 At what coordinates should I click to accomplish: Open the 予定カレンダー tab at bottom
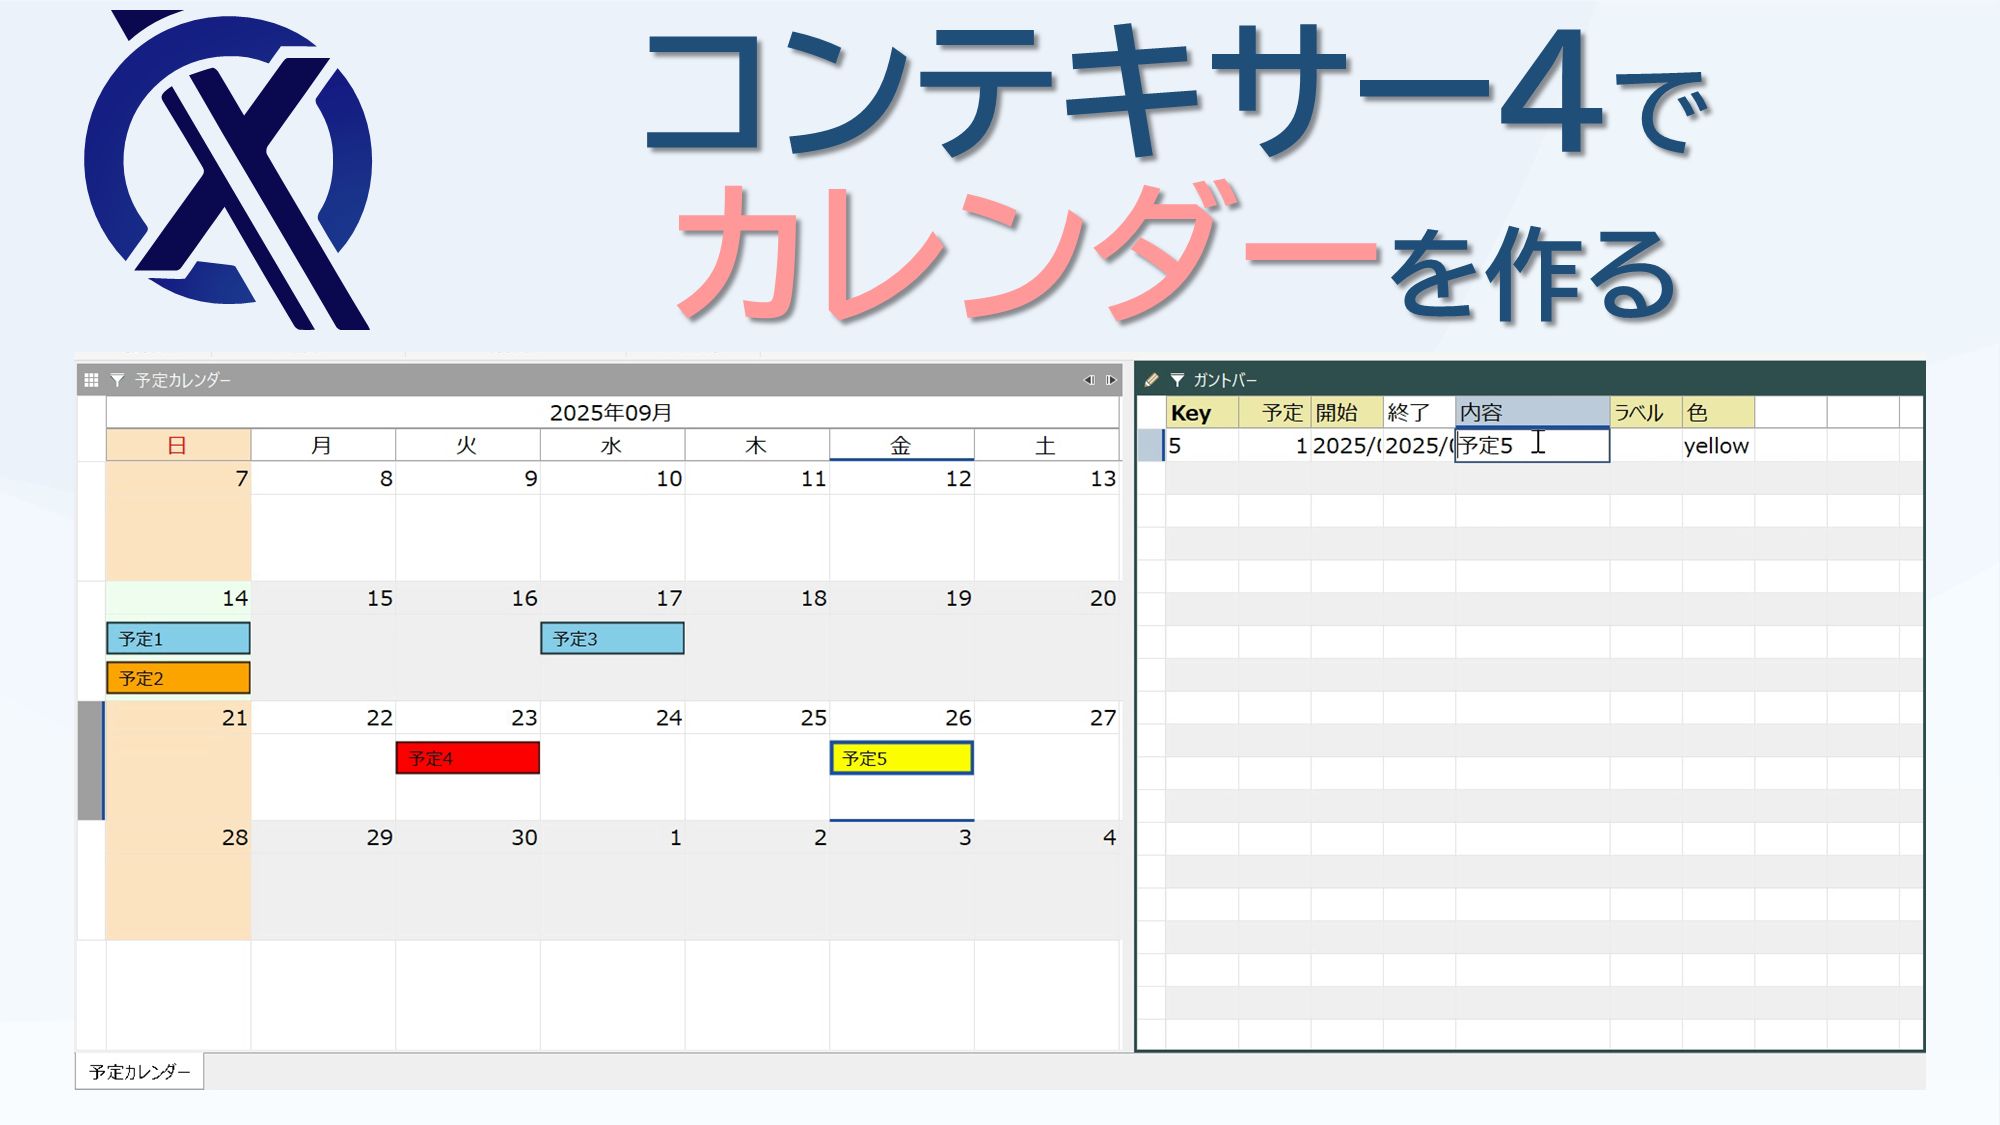point(139,1072)
